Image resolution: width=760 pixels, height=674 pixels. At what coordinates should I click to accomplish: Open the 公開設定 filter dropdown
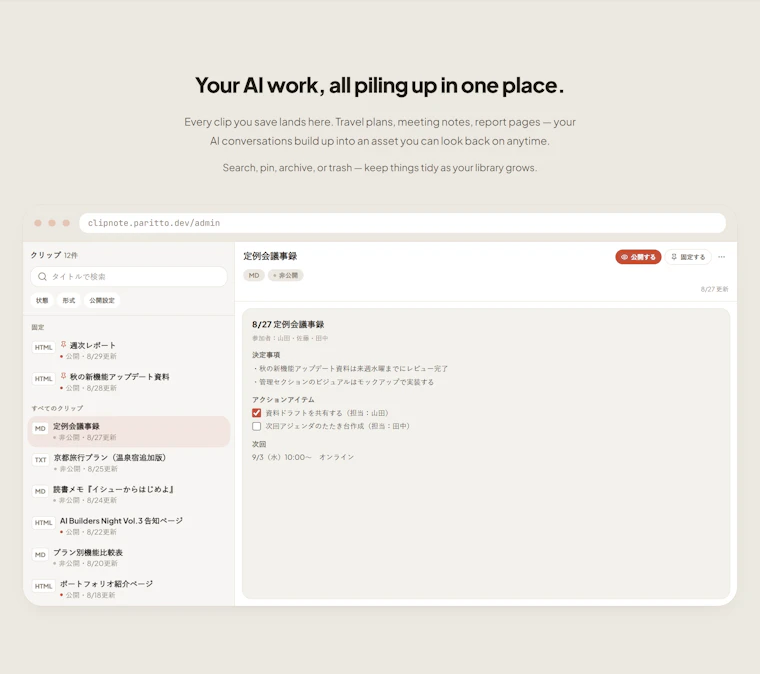point(102,300)
